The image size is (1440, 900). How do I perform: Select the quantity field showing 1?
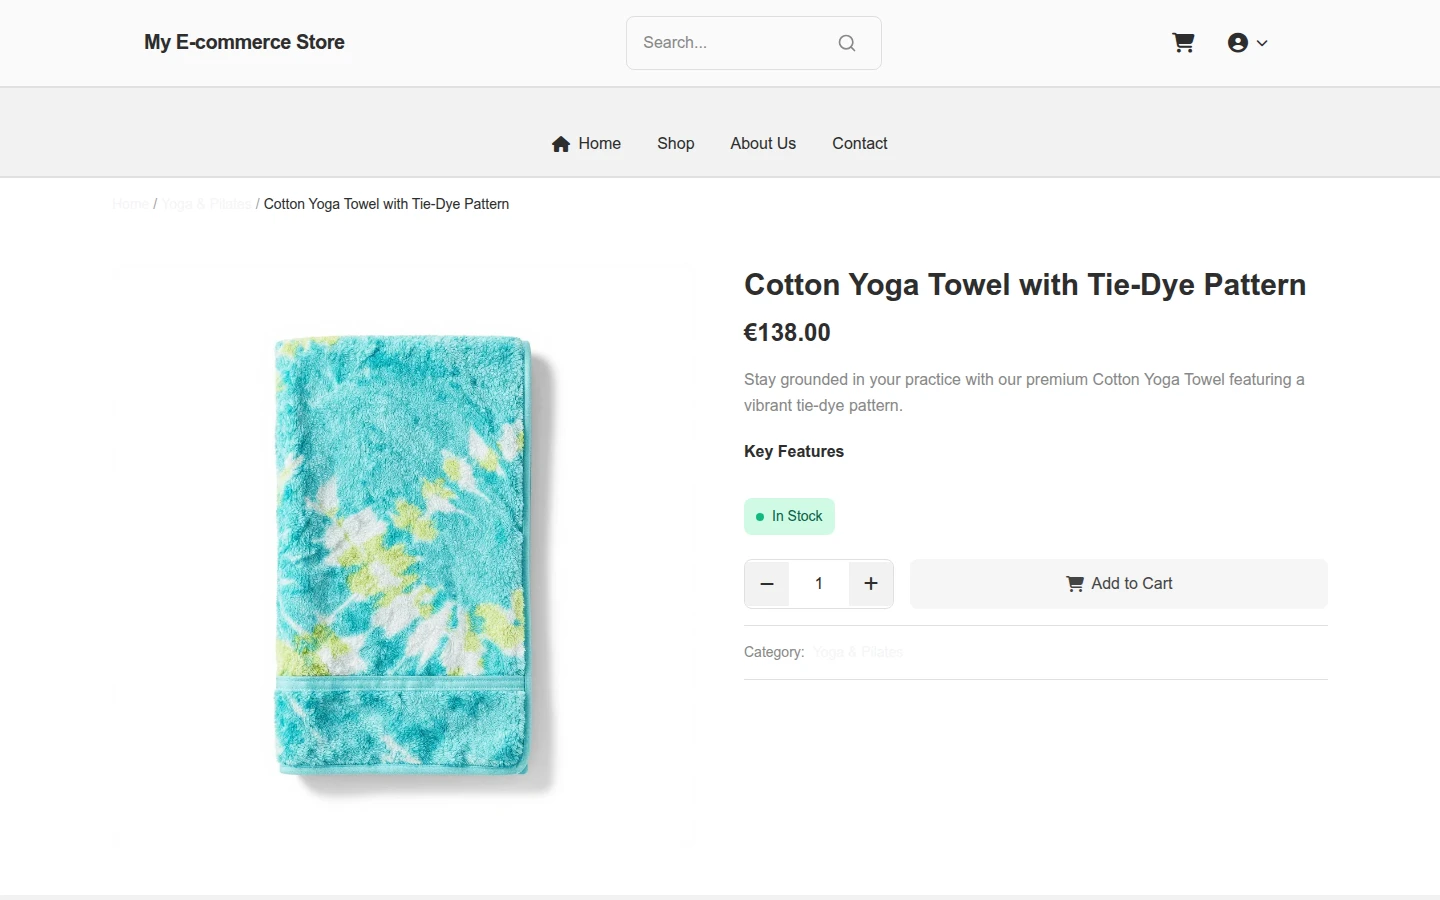coord(819,584)
